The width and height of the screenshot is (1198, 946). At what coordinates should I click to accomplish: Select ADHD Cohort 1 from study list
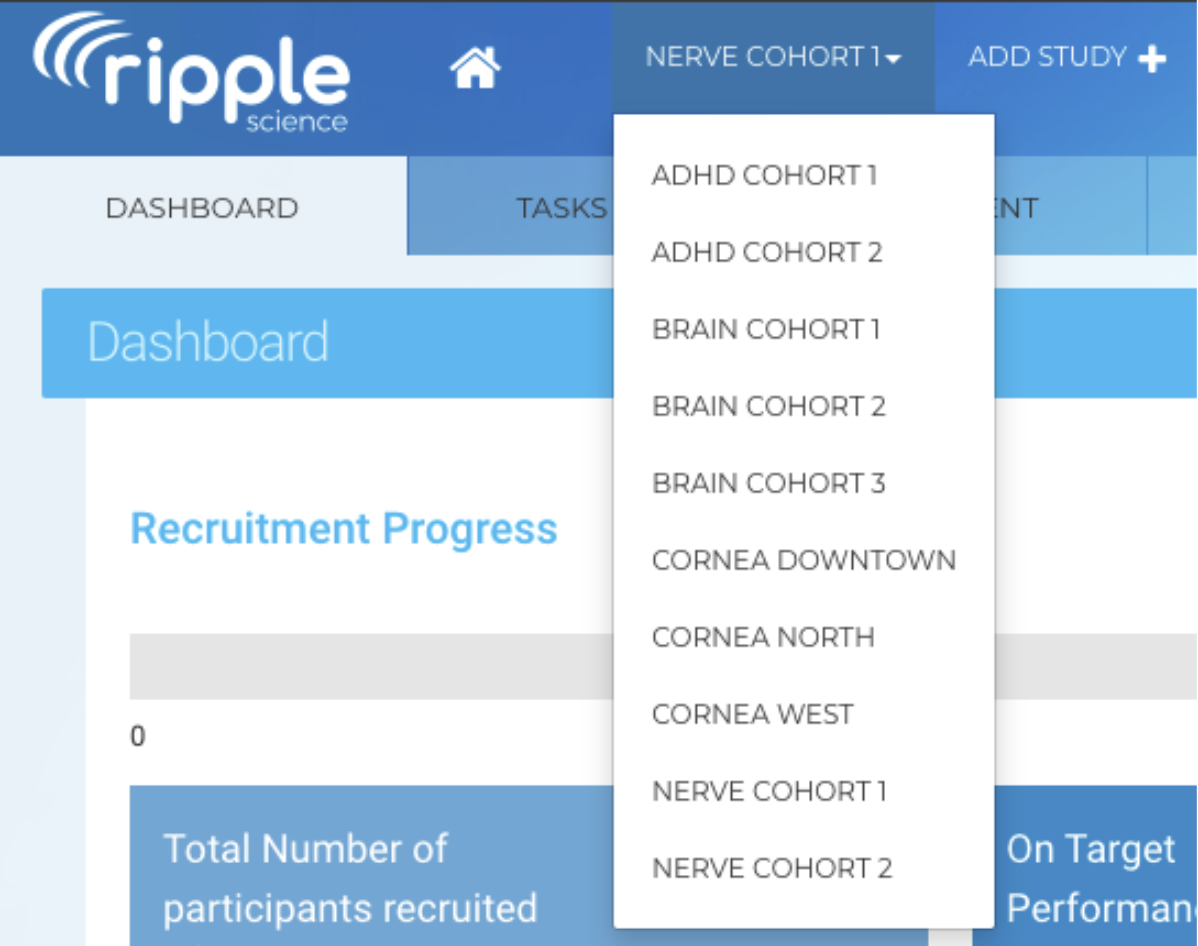point(764,176)
